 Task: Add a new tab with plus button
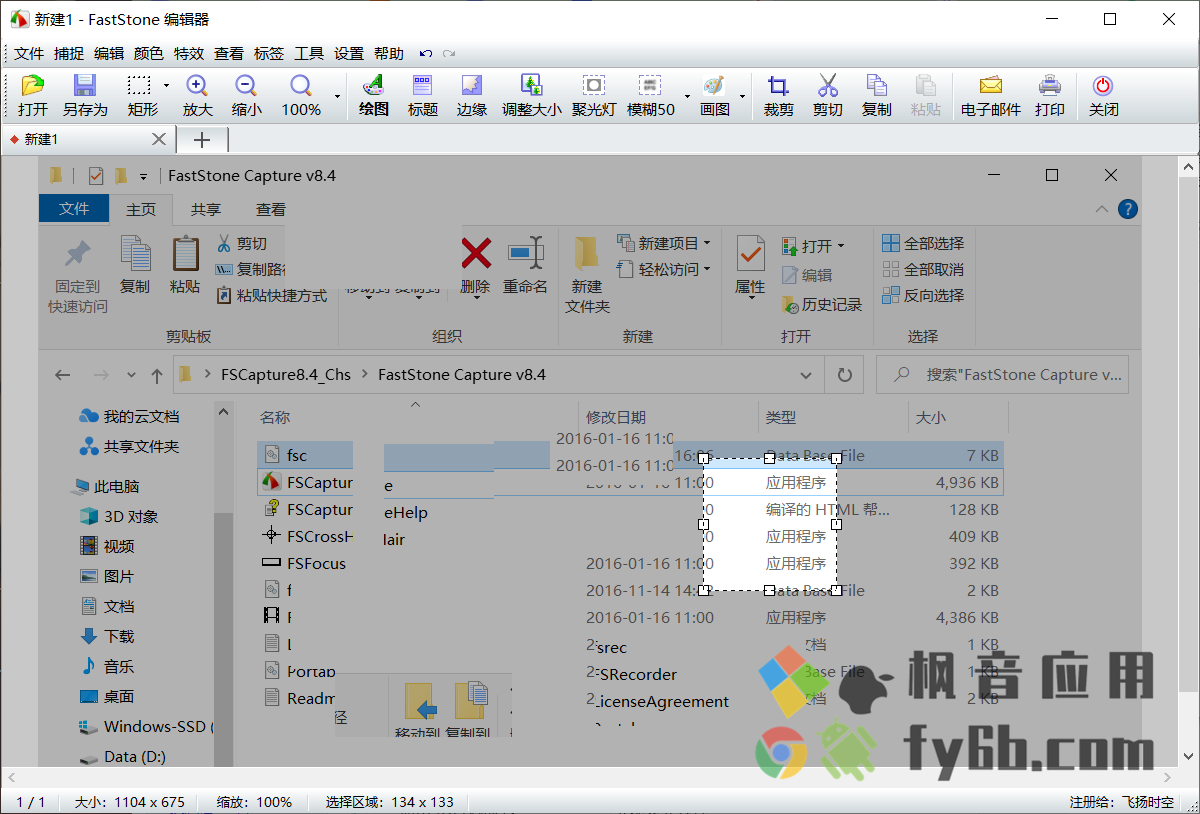pos(202,140)
